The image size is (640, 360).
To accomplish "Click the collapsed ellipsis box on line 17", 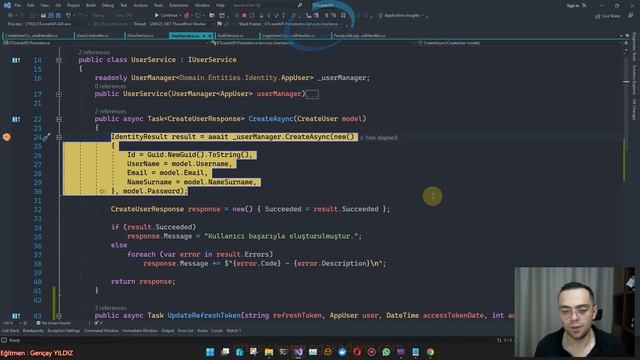I will point(312,94).
